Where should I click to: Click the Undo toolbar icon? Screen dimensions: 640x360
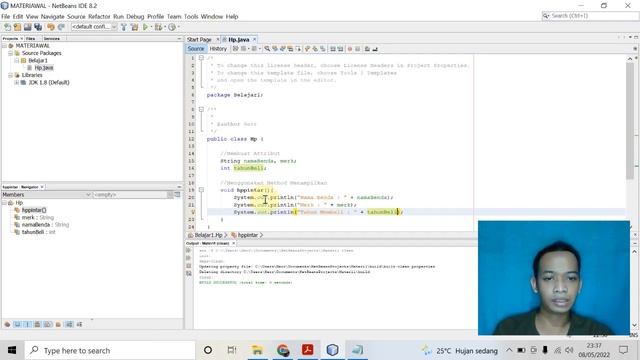(x=51, y=27)
